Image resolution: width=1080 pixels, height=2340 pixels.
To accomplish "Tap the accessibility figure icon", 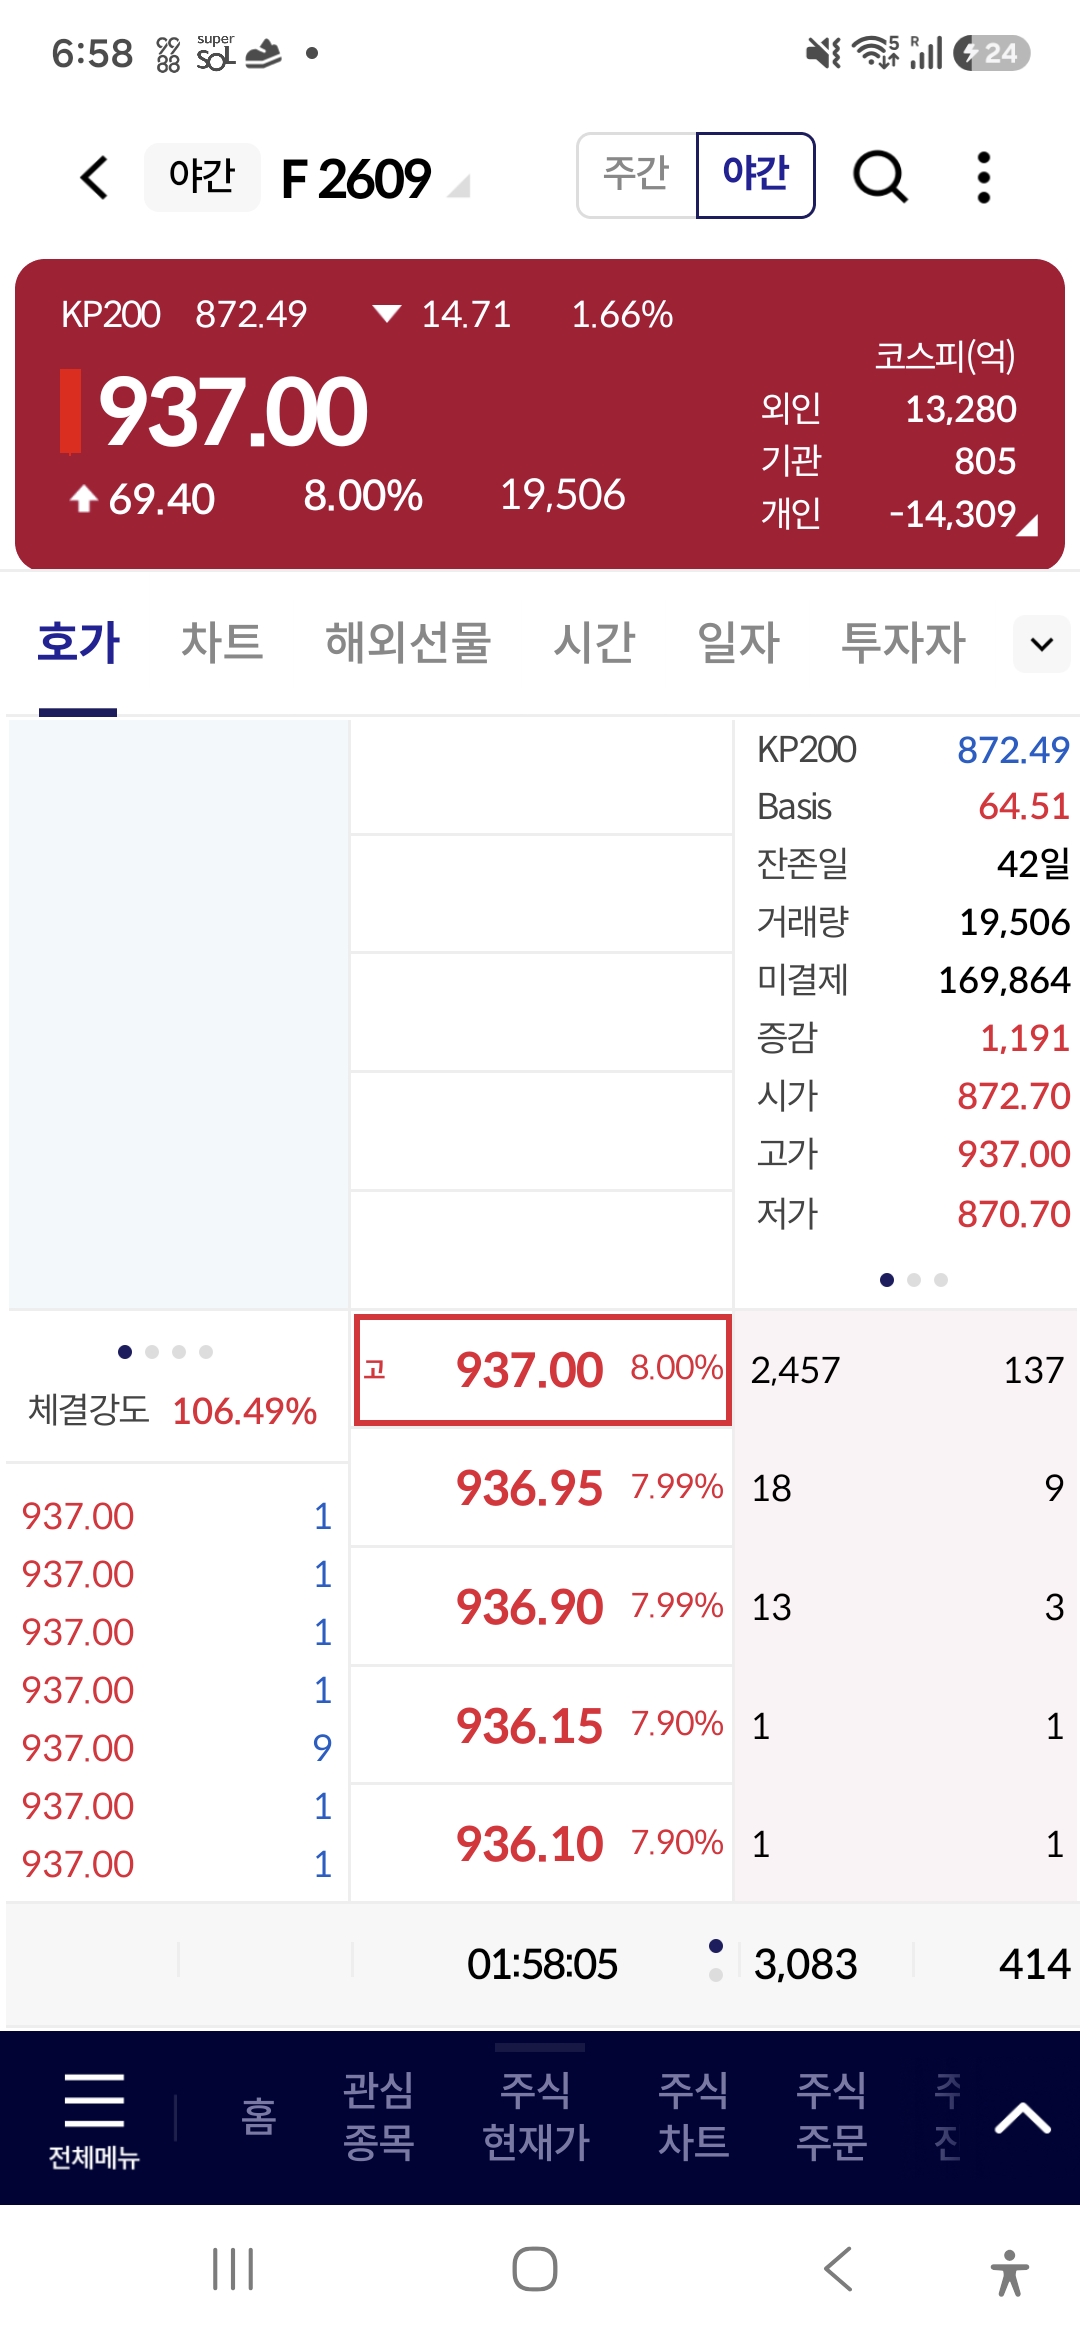I will 1010,2272.
